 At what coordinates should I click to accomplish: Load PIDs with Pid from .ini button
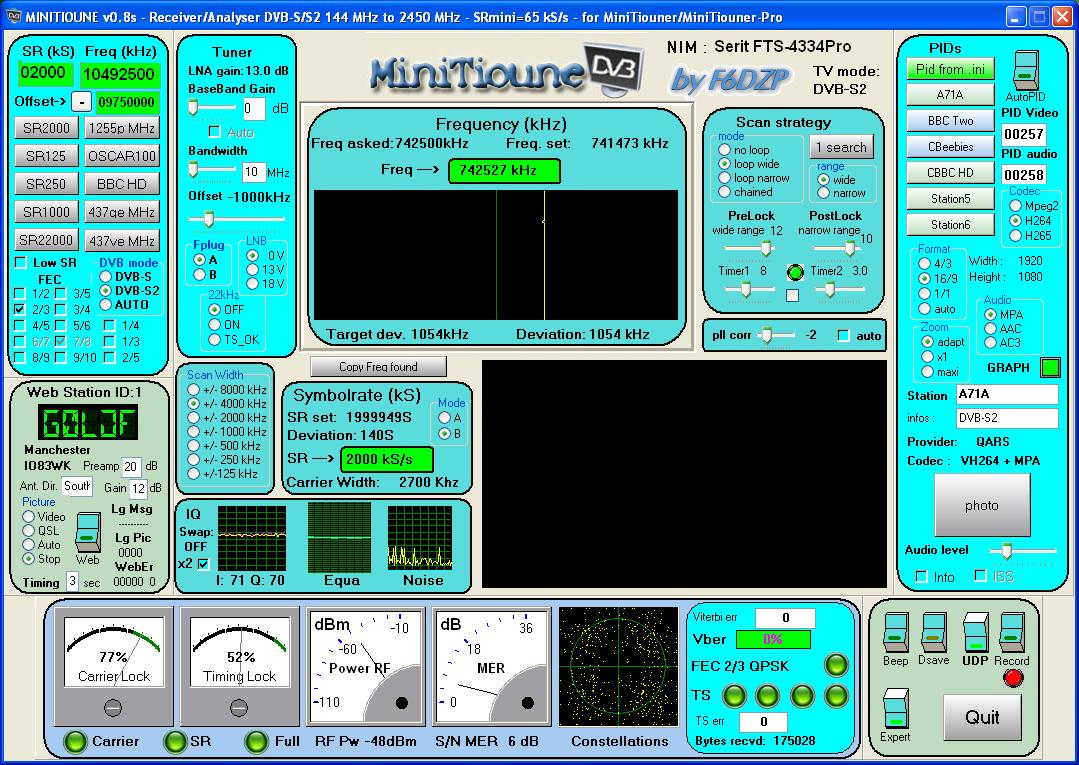pyautogui.click(x=950, y=69)
